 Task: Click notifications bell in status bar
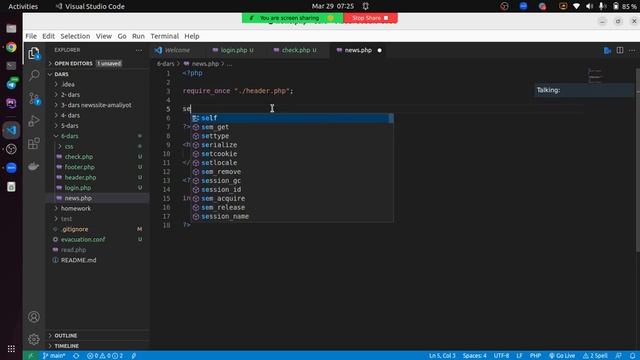pyautogui.click(x=632, y=356)
